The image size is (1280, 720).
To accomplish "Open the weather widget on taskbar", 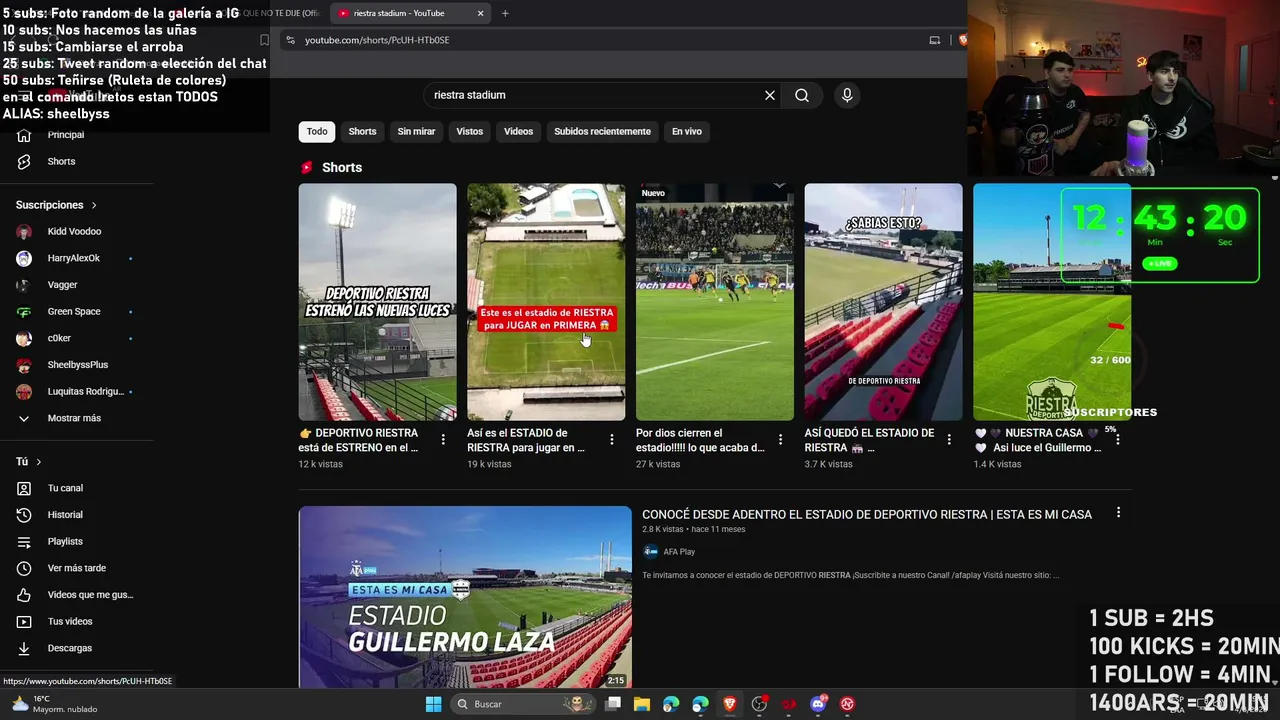I will pyautogui.click(x=55, y=704).
